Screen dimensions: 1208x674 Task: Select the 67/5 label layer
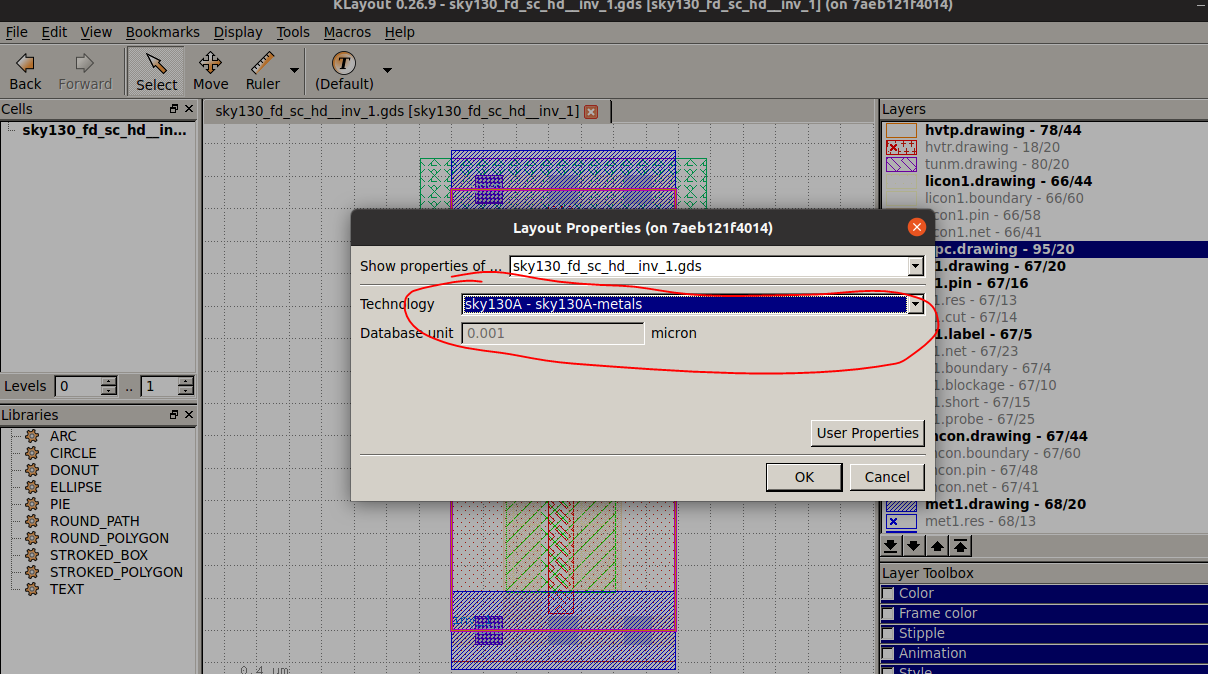pos(984,334)
